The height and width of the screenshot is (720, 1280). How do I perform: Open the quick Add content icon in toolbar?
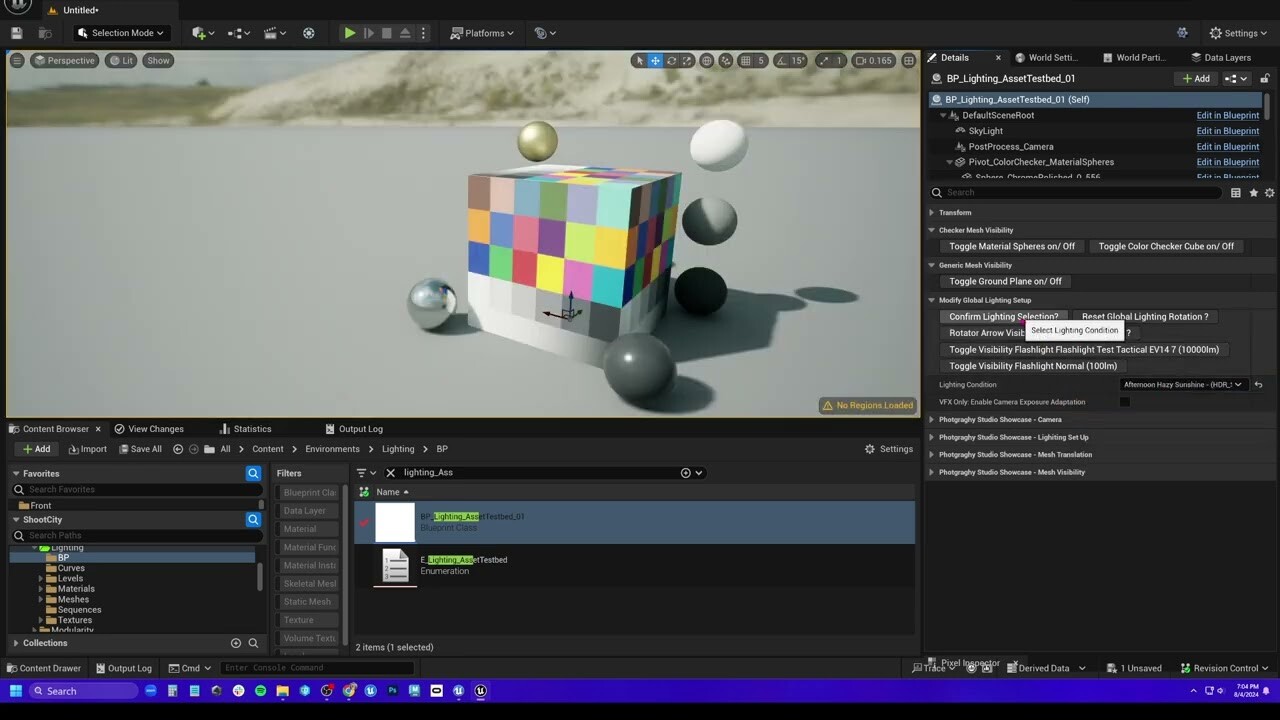coord(197,33)
